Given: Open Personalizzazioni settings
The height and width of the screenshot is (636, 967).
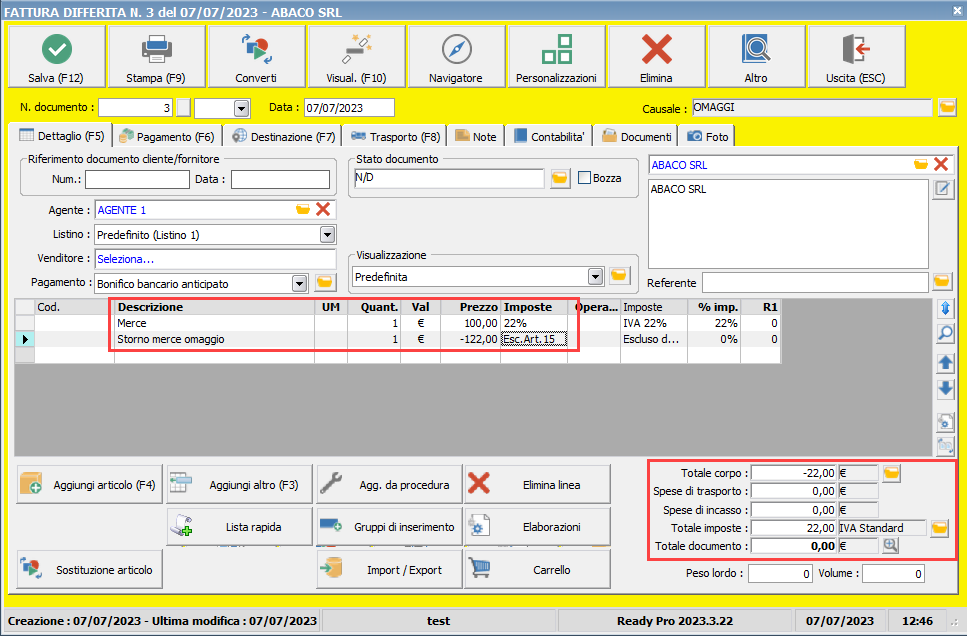Looking at the screenshot, I should (x=556, y=57).
